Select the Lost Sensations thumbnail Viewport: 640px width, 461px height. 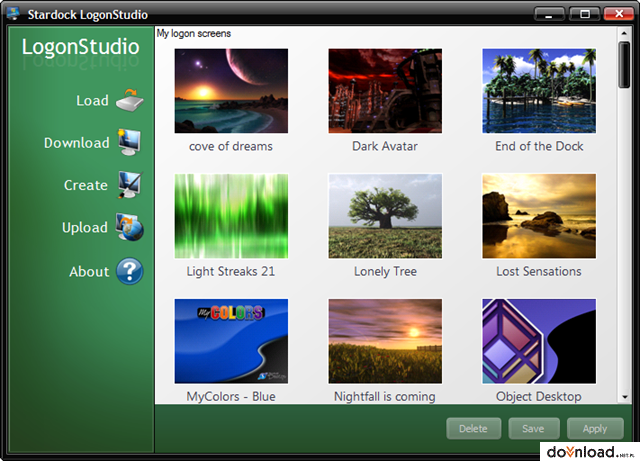539,216
